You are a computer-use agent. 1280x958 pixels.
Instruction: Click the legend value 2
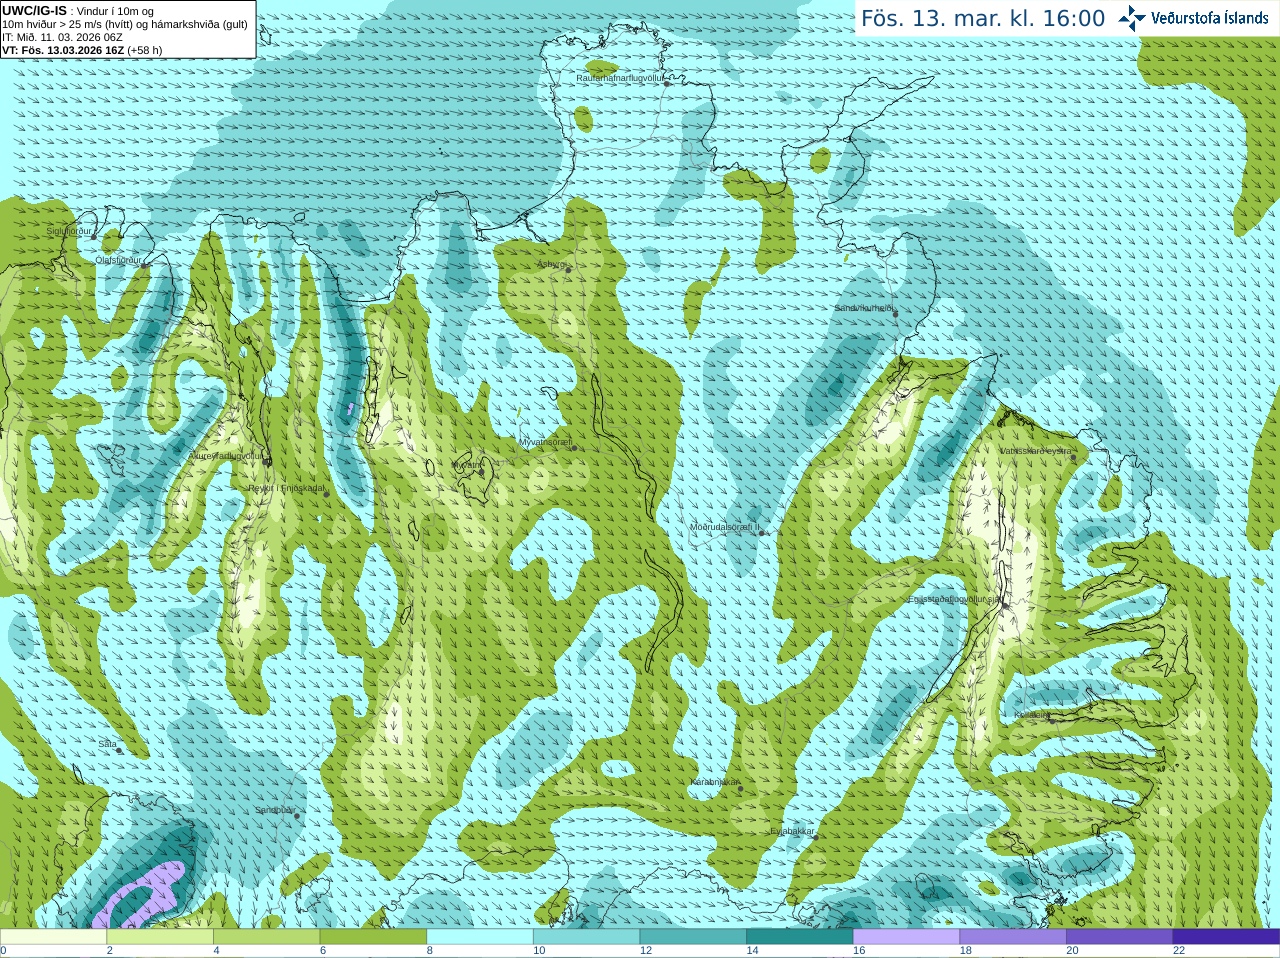pos(110,951)
